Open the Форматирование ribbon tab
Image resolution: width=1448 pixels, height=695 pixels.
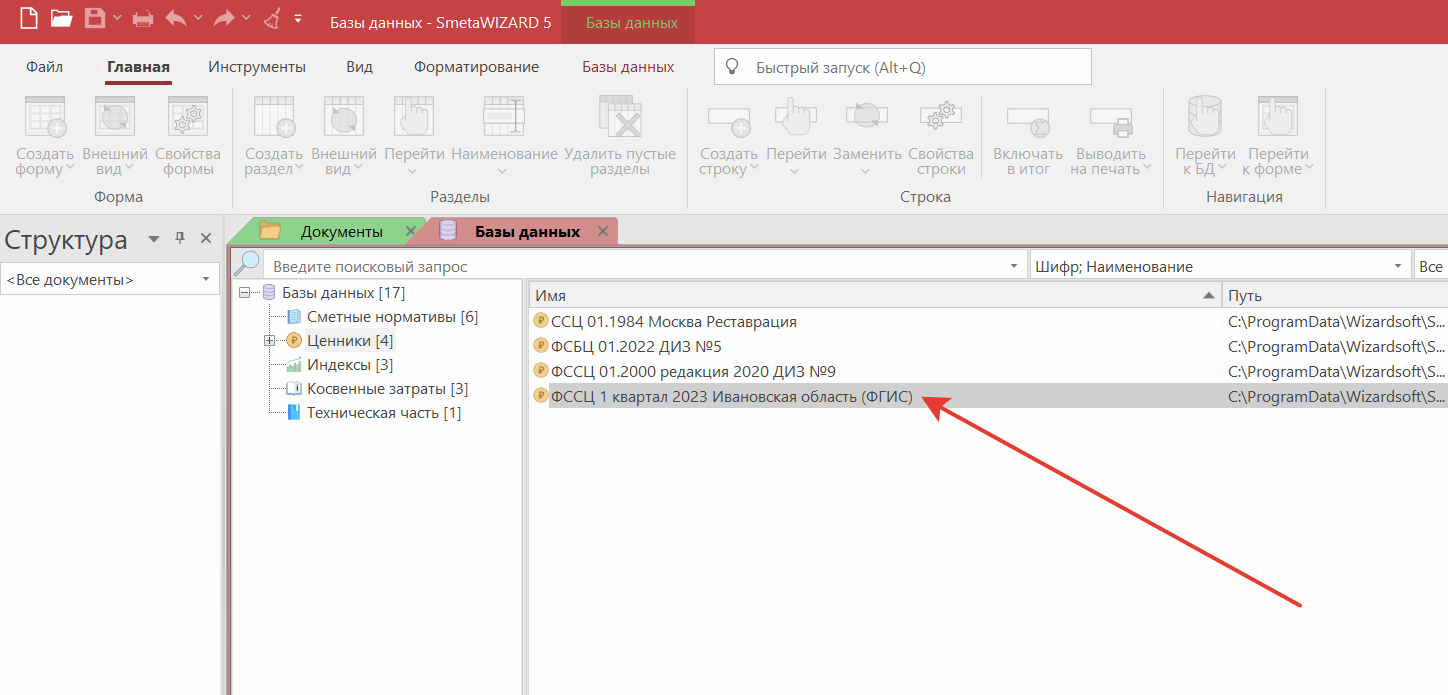point(476,67)
